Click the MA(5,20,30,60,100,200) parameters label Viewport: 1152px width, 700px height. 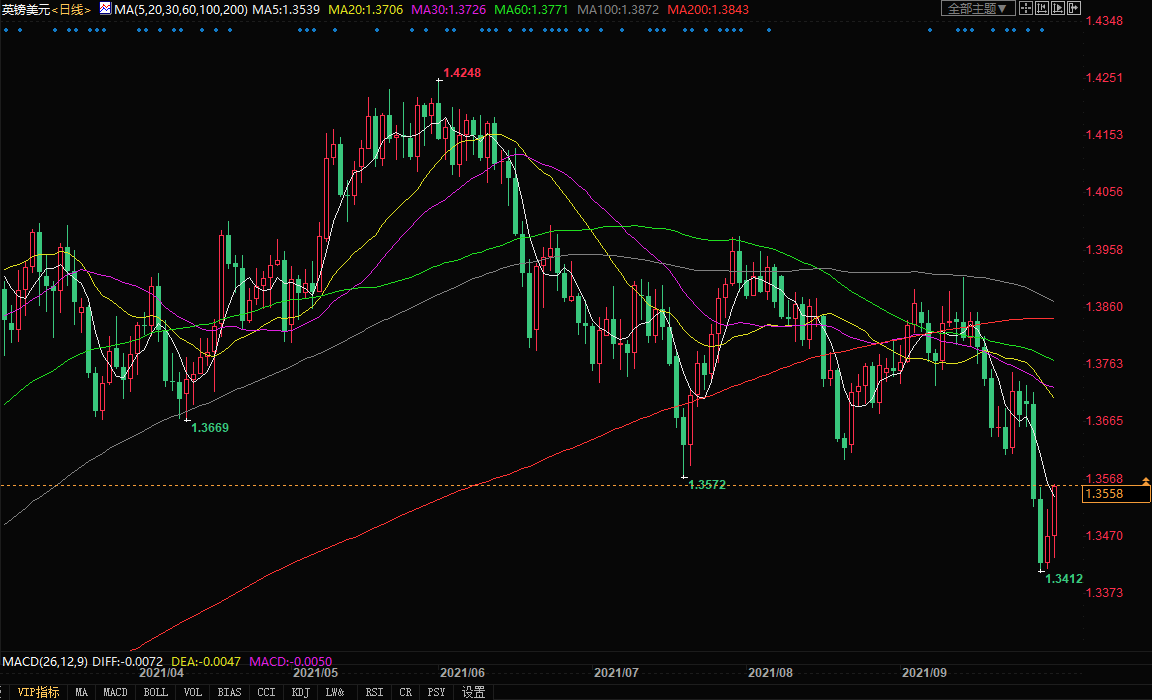click(x=182, y=9)
